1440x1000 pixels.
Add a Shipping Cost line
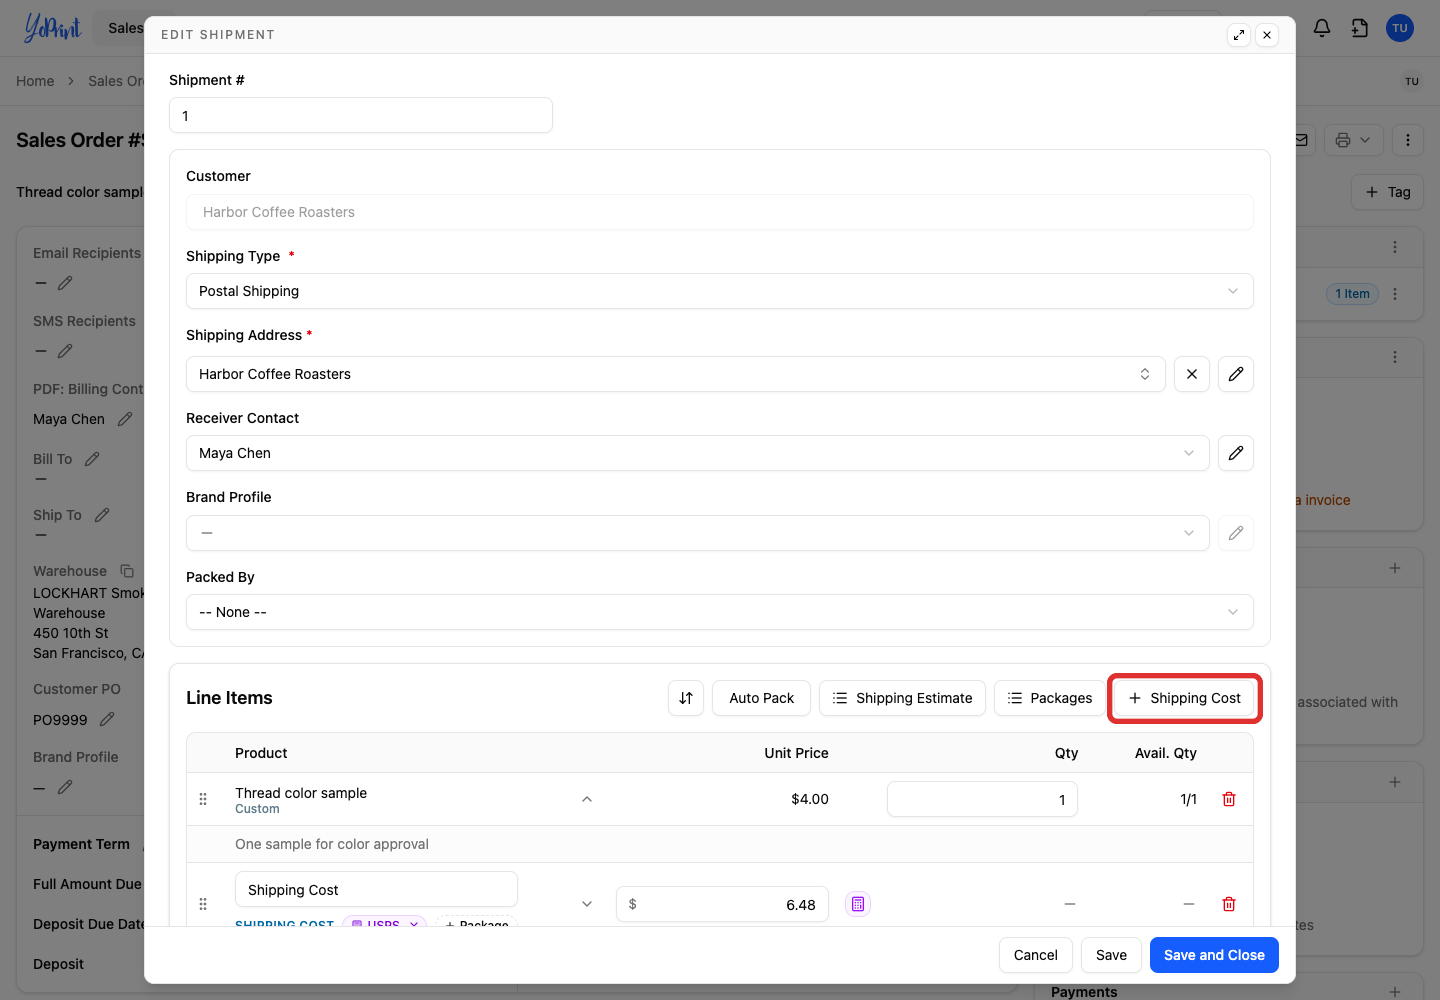click(x=1185, y=698)
